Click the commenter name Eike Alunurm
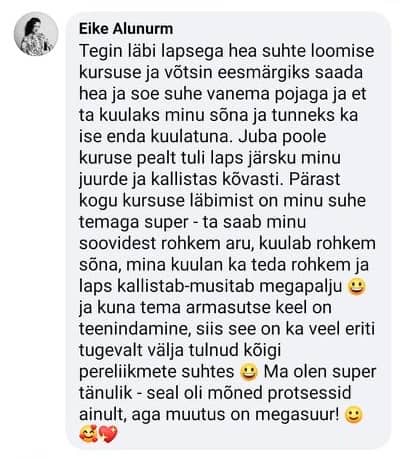This screenshot has width=405, height=459. point(126,29)
